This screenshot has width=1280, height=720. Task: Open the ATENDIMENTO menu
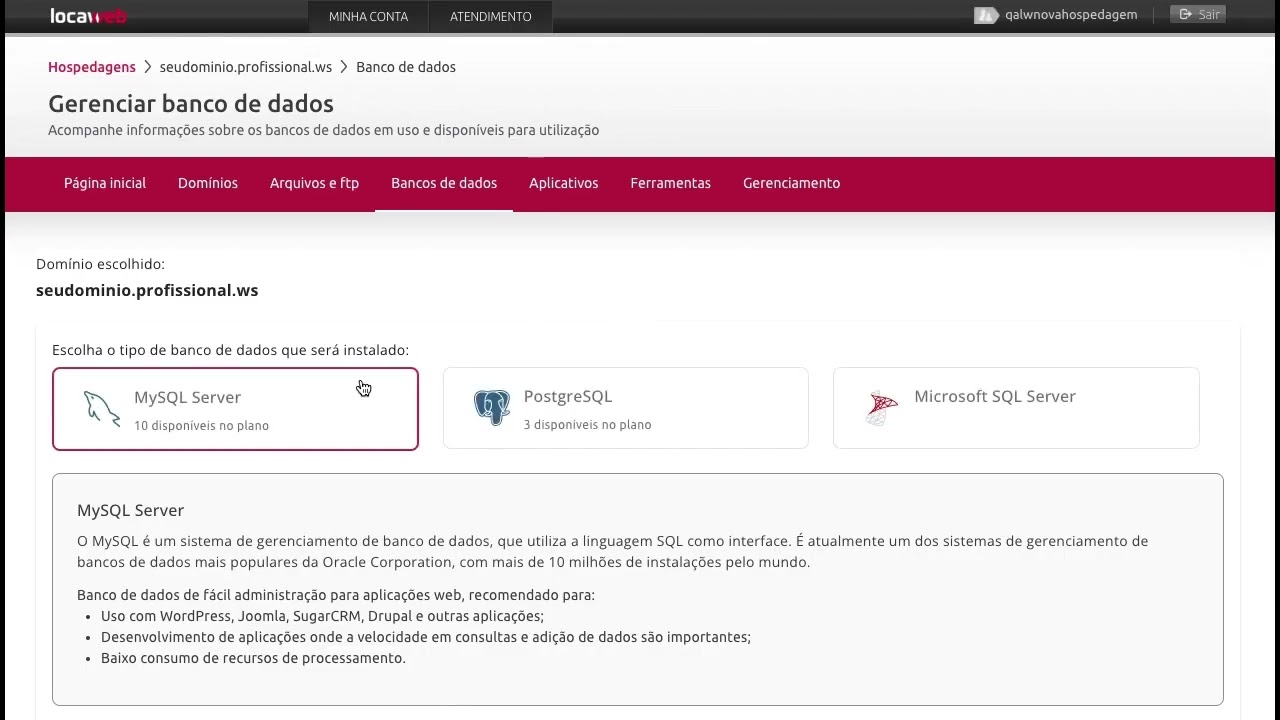(x=490, y=17)
